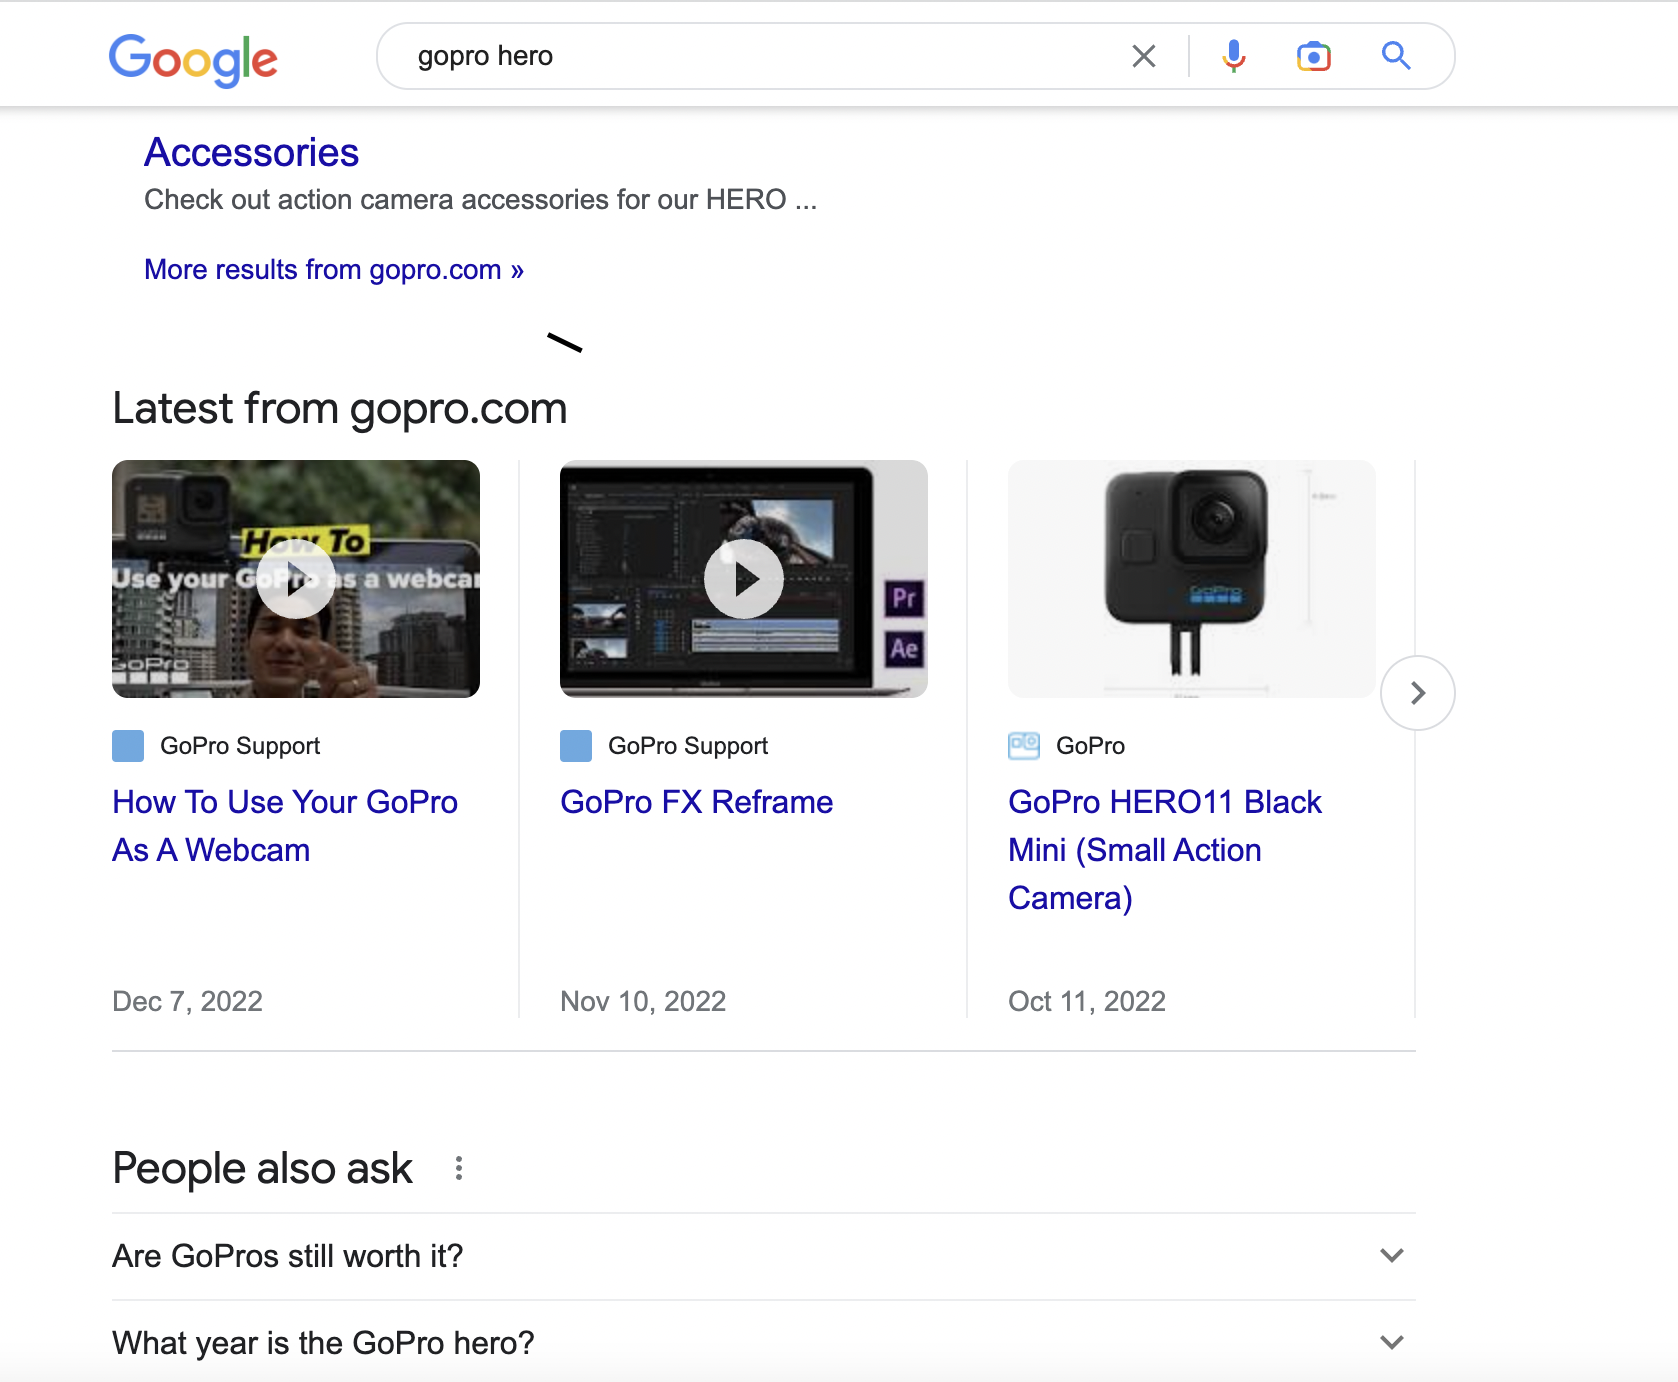Play the GoPro FX Reframe video thumbnail

point(744,579)
